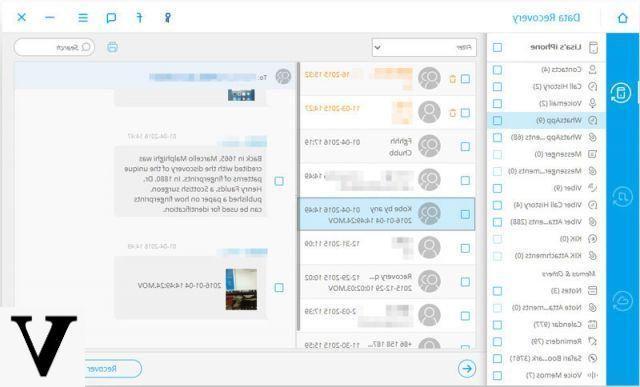
Task: Select Recover from iTunes backup sidebar icon
Action: (x=622, y=197)
